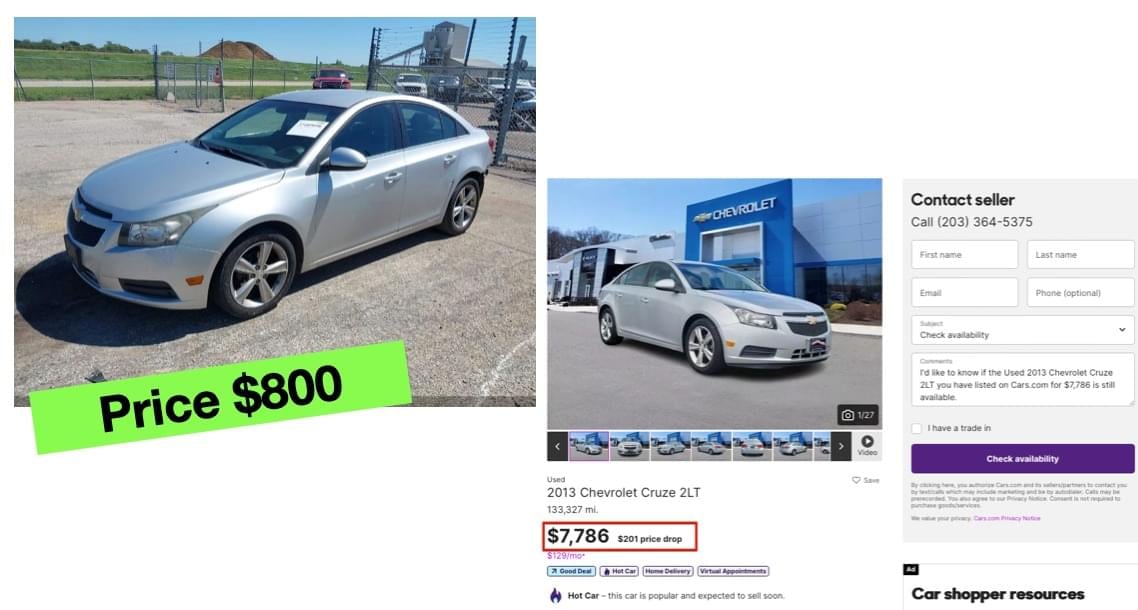1138x610 pixels.
Task: Select the first gallery thumbnail
Action: coord(589,446)
